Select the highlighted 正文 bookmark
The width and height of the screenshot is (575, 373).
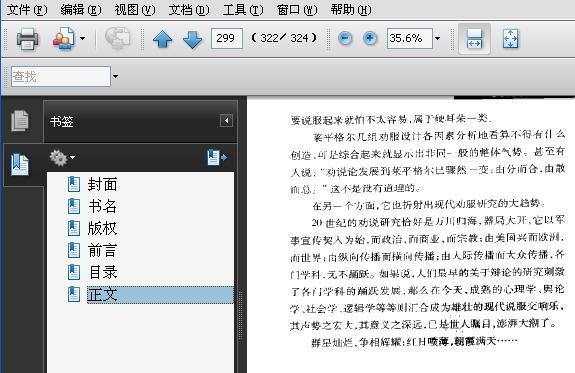point(160,295)
